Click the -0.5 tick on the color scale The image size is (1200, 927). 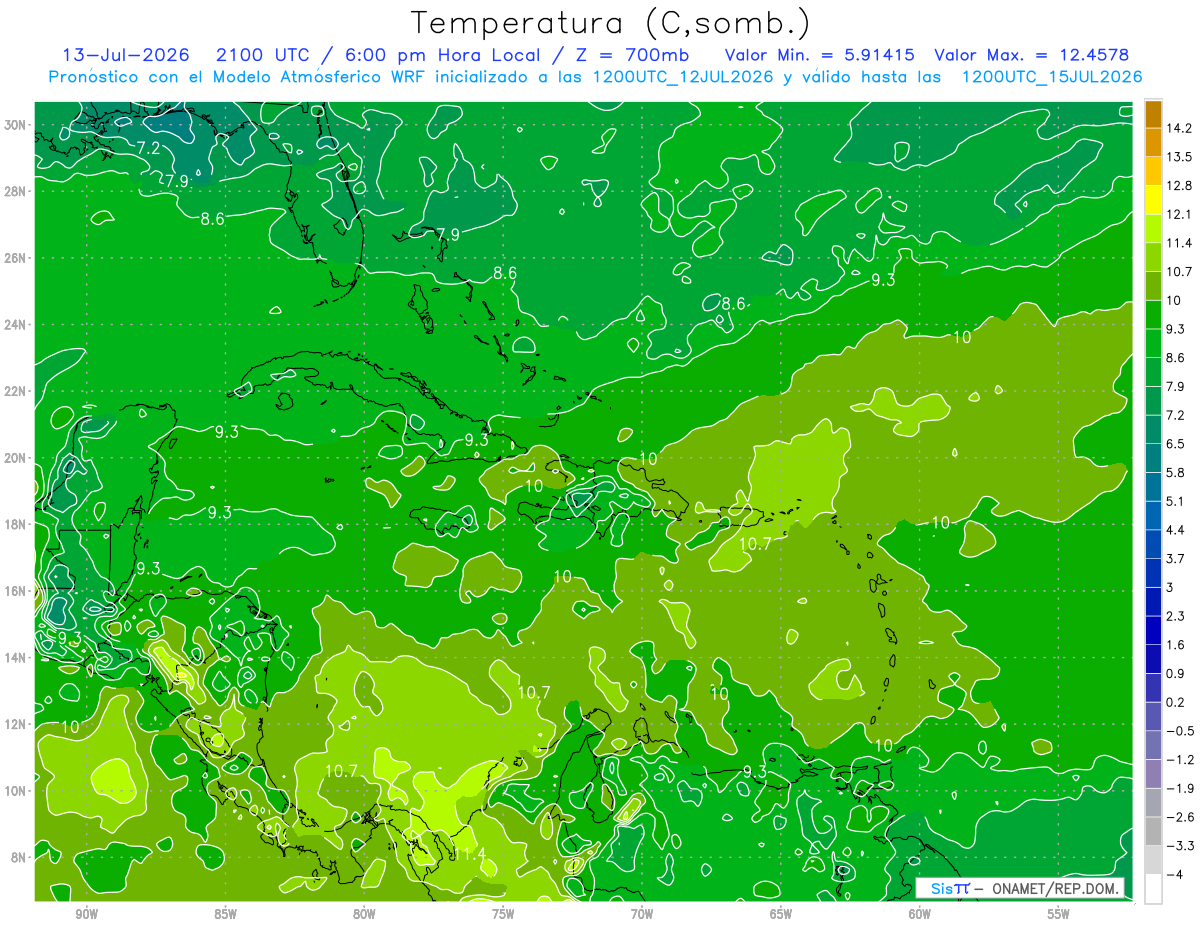pyautogui.click(x=1180, y=731)
